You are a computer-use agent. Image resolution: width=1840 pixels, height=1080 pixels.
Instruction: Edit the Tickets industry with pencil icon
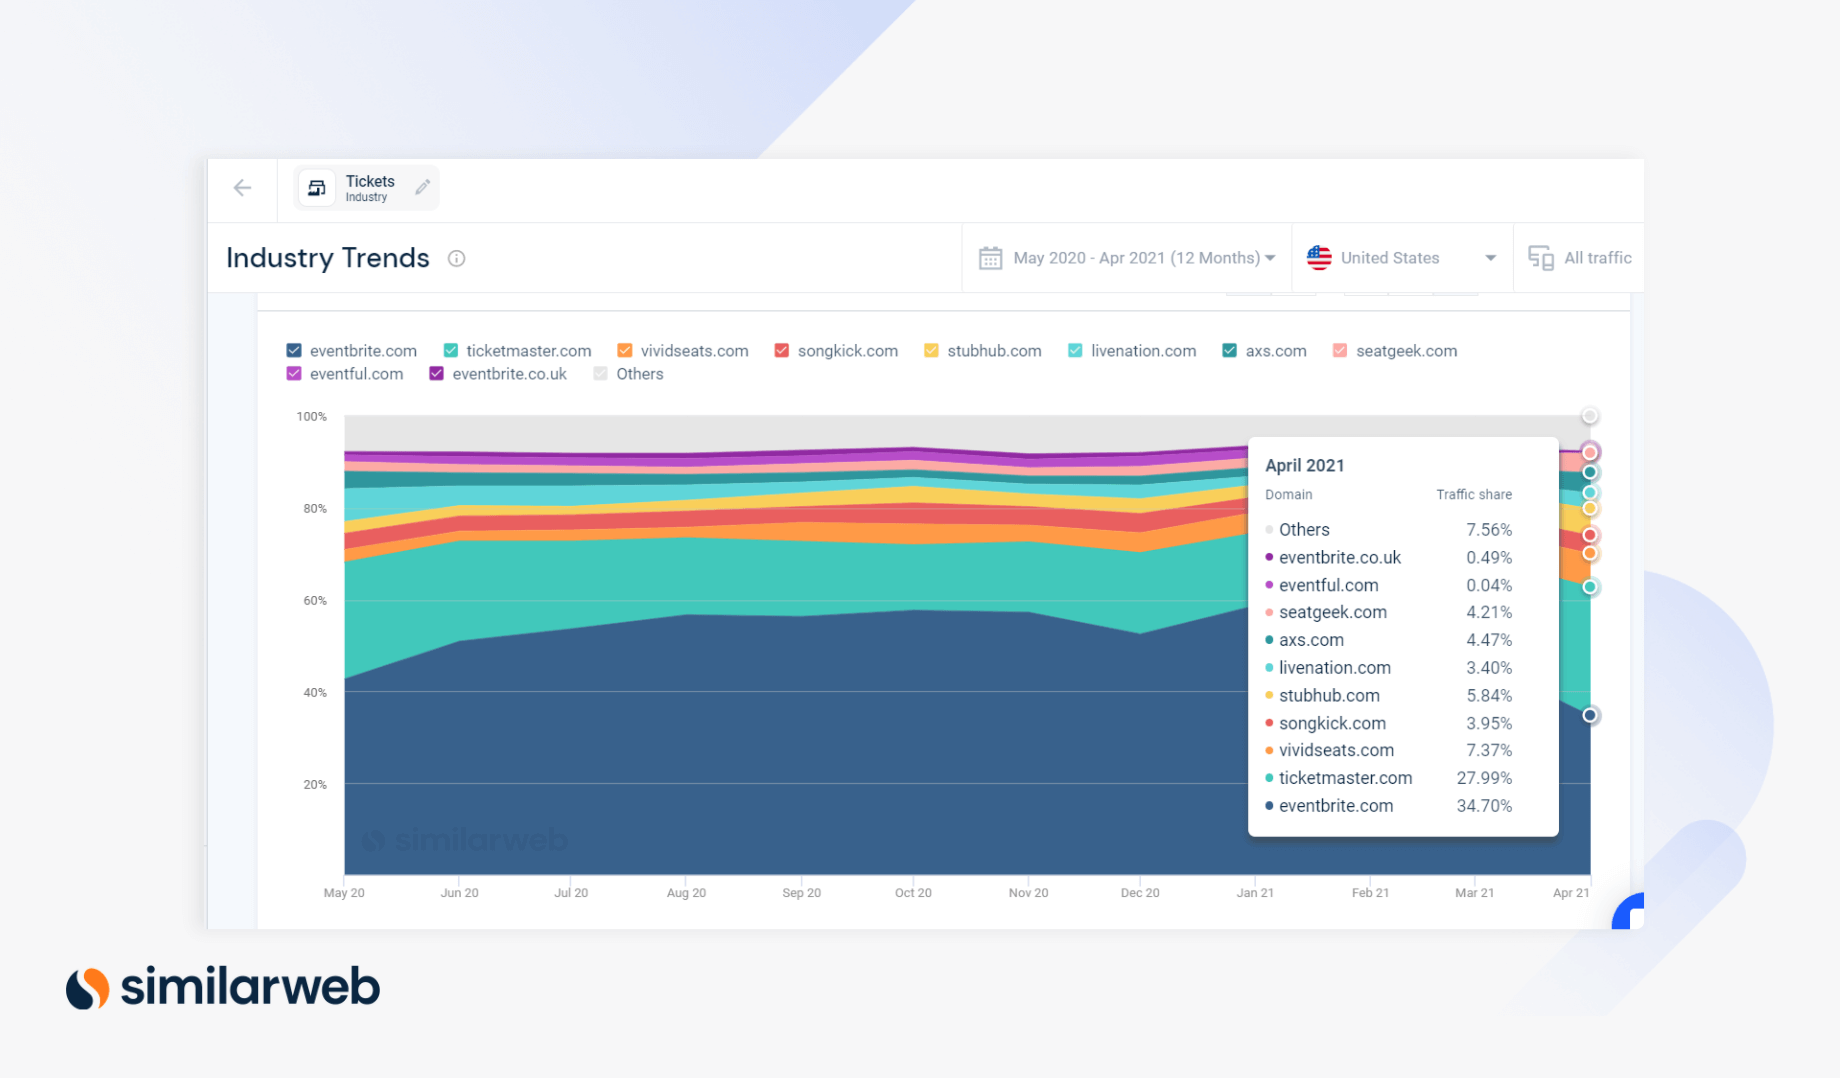423,187
